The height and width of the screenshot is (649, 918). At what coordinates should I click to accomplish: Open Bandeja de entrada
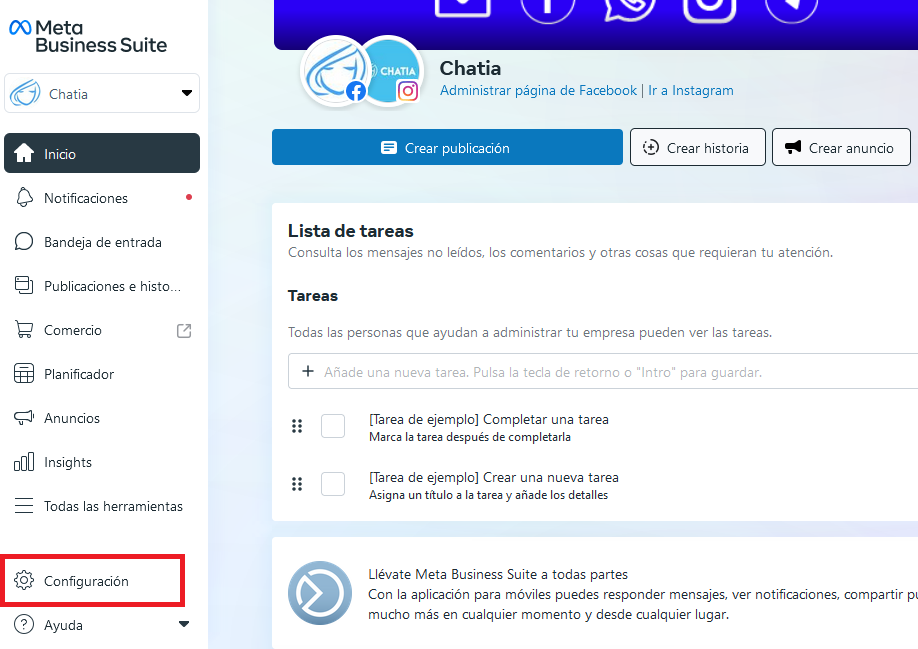(x=102, y=242)
